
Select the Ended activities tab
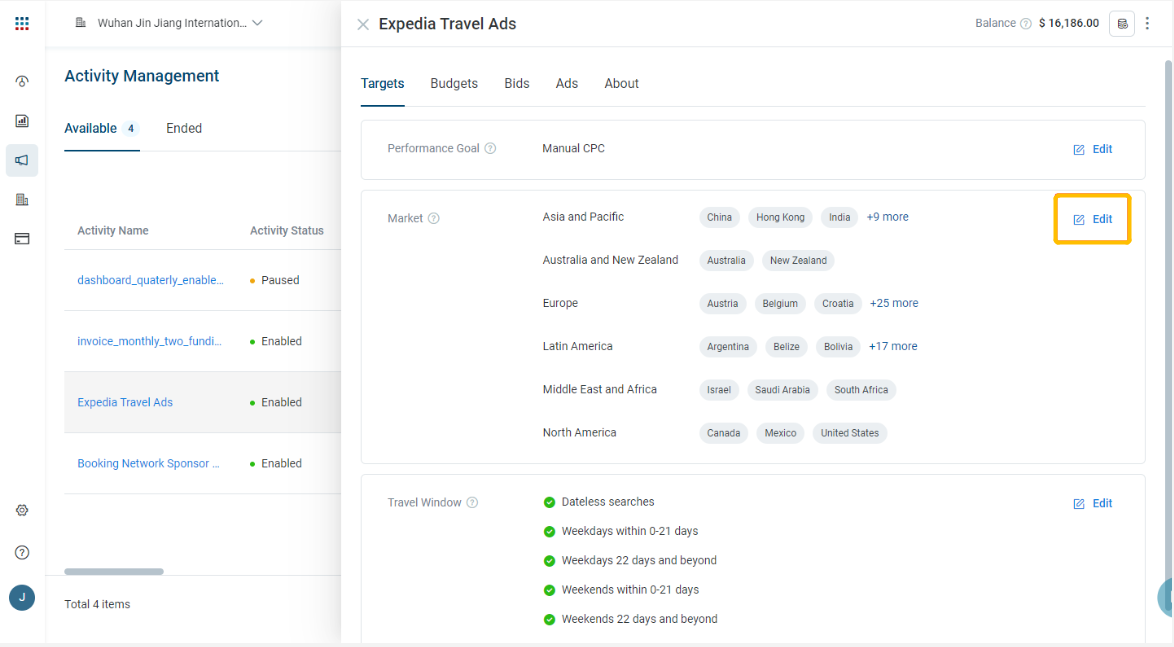click(x=184, y=129)
